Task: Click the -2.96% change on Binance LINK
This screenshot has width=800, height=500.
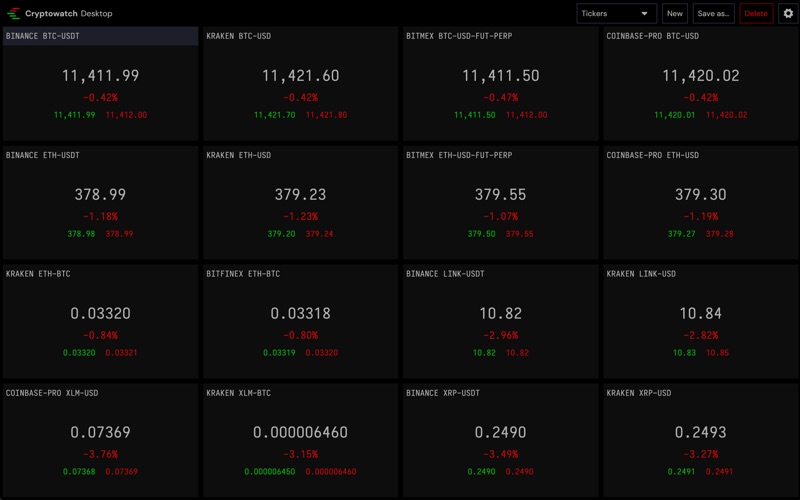Action: point(501,335)
